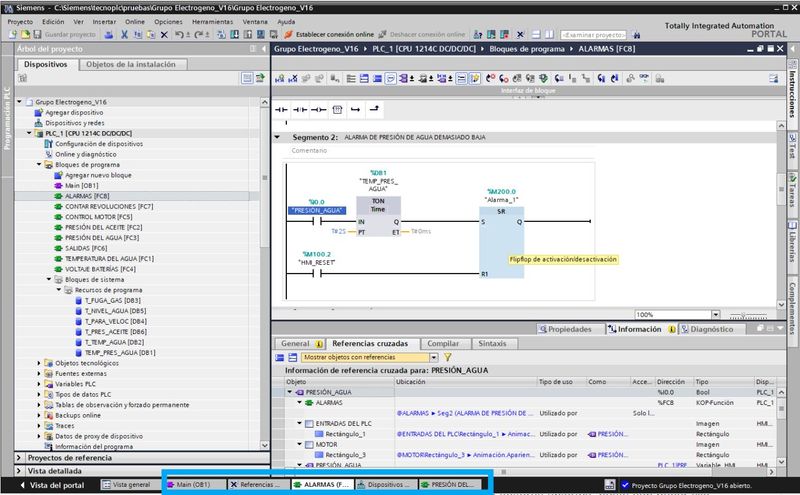Collapse Bloques de programa tree node
800x495 pixels.
click(x=39, y=164)
